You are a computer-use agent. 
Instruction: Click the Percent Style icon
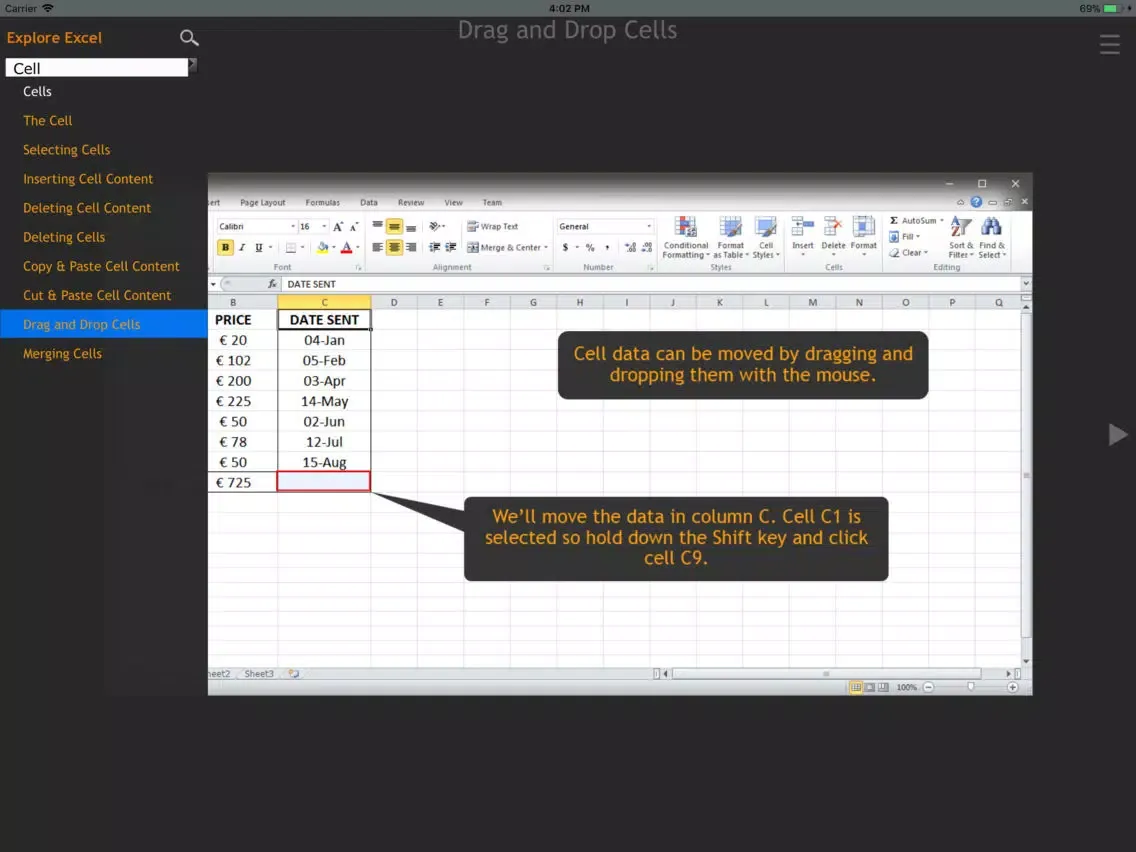pos(590,247)
